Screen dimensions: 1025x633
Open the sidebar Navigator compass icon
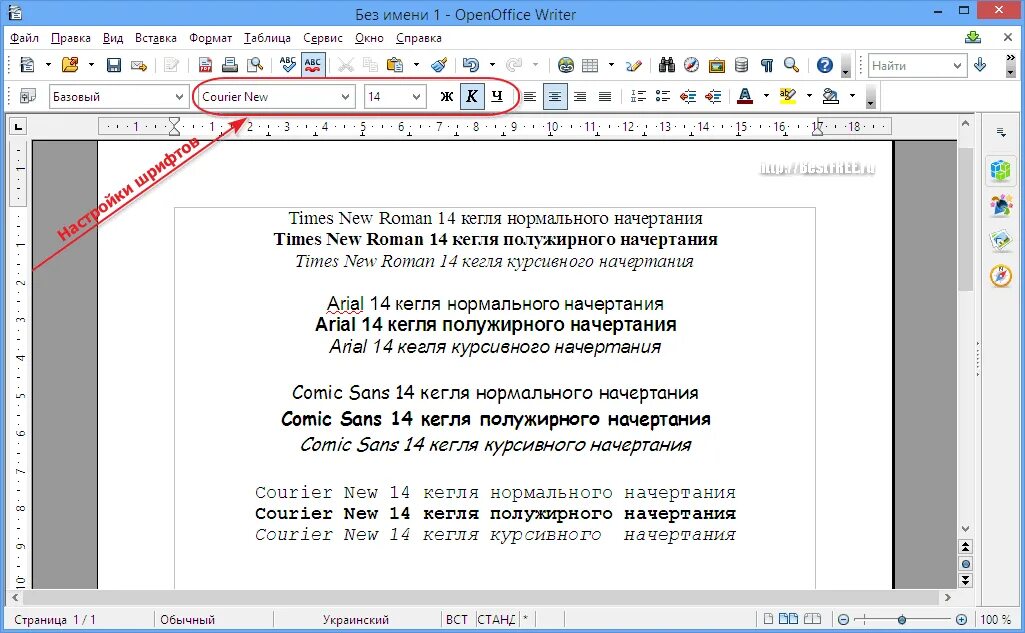coord(1000,276)
